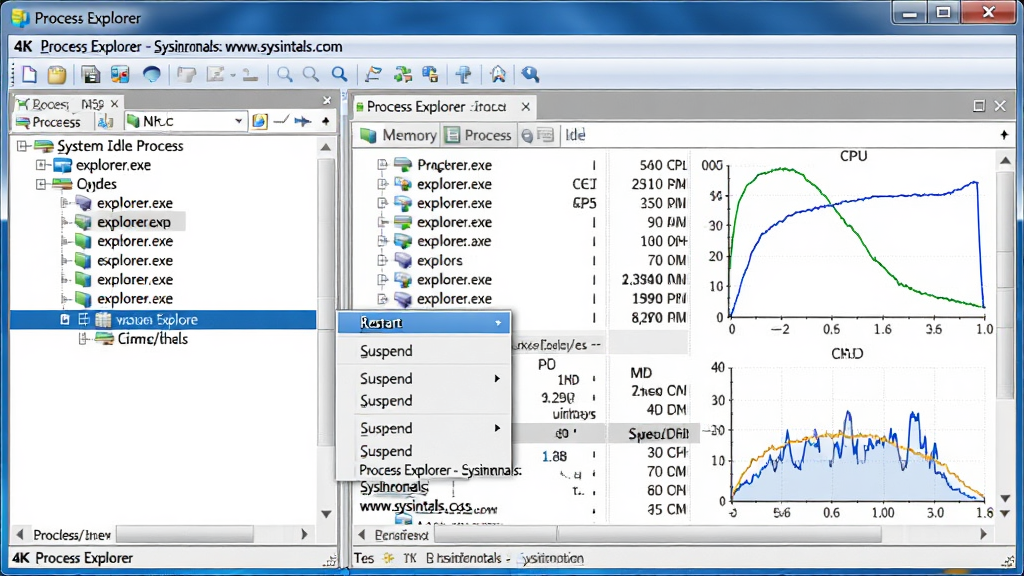The width and height of the screenshot is (1024, 576).
Task: Expand the explorer.exe node under System Idle Process
Action: 41,165
